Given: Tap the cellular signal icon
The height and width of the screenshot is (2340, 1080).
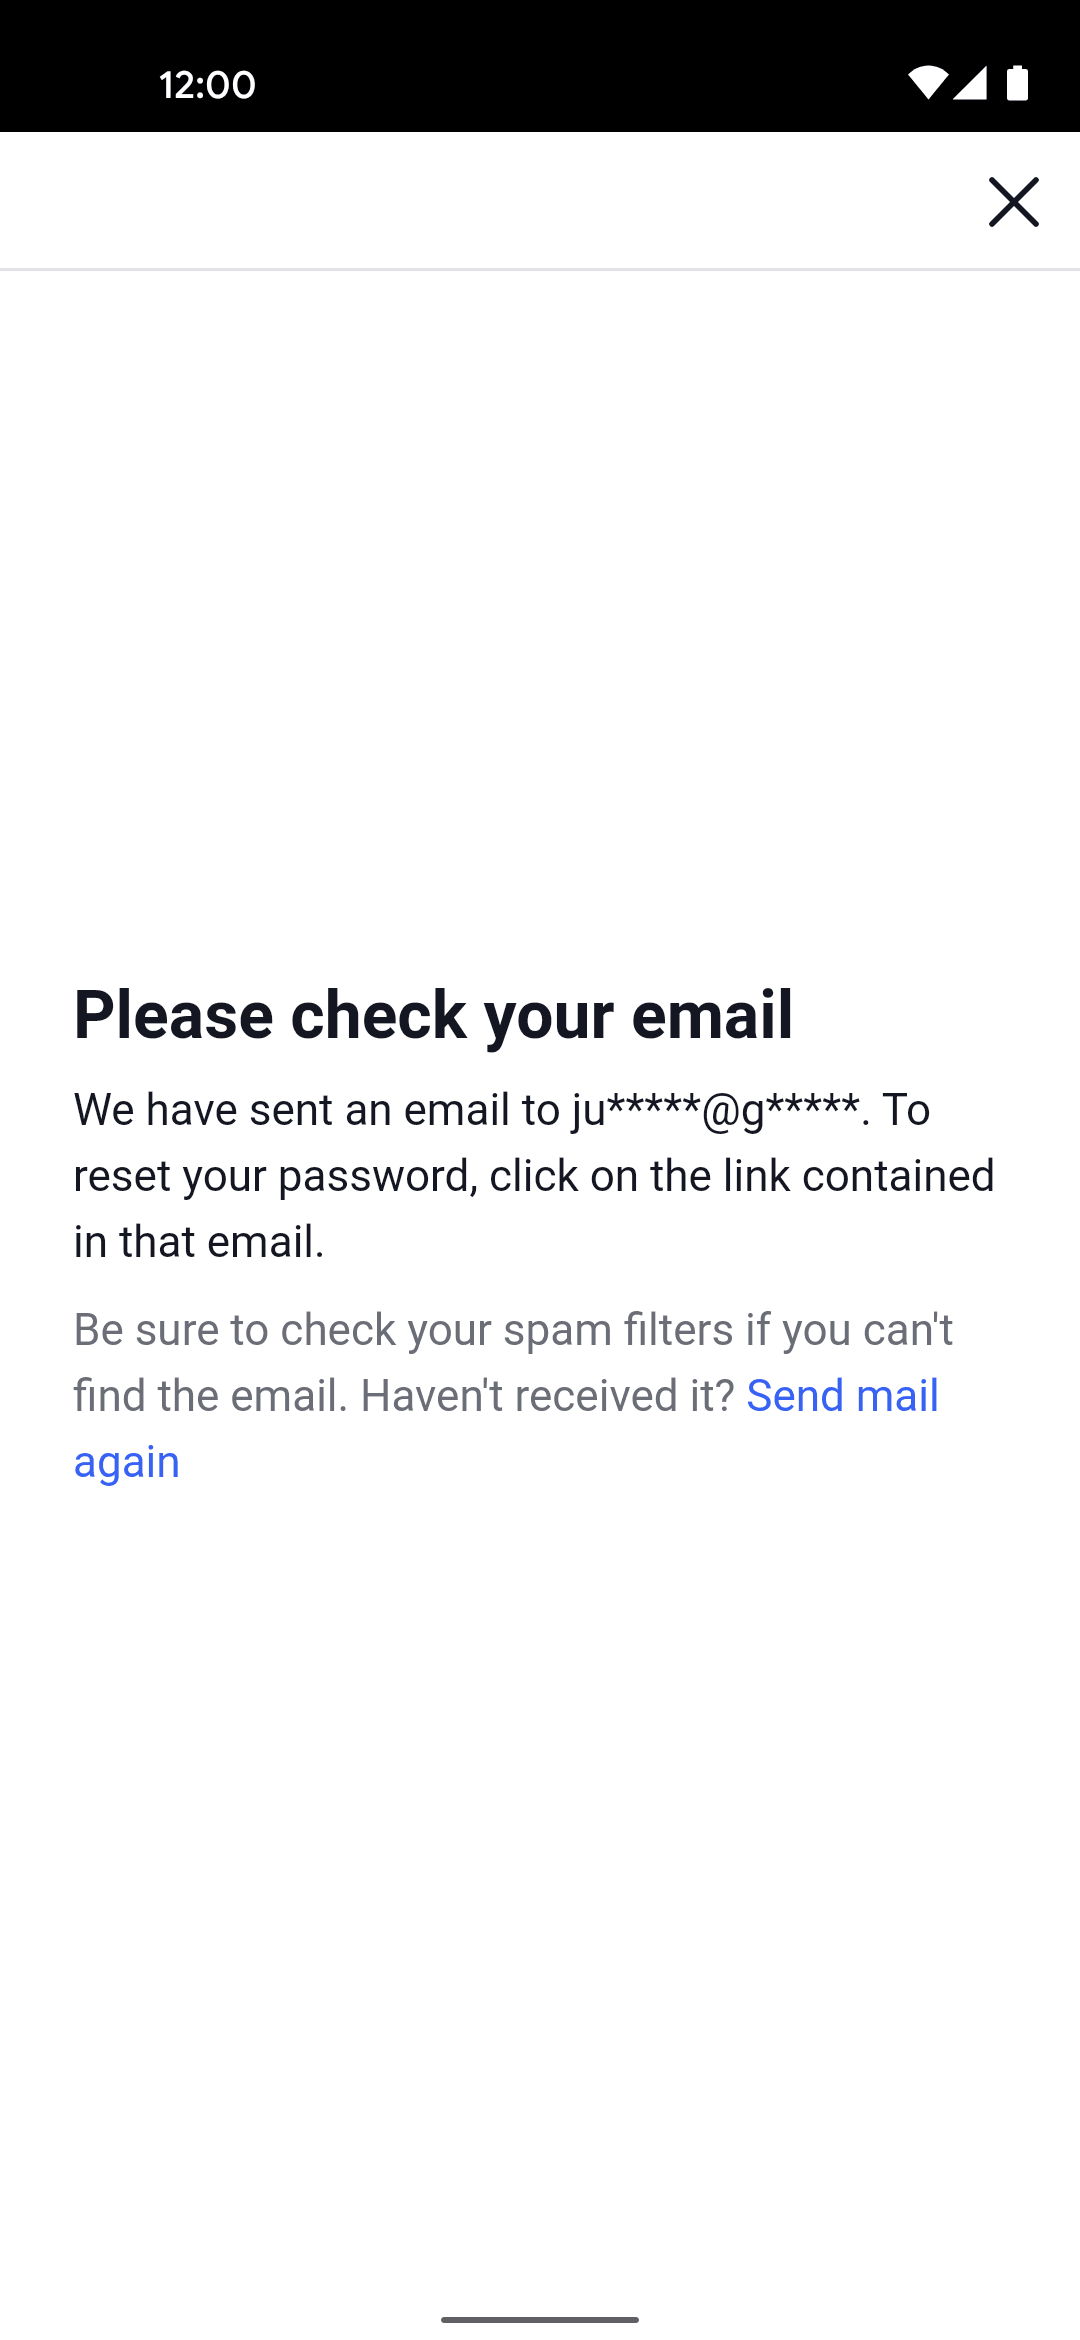Looking at the screenshot, I should 970,84.
